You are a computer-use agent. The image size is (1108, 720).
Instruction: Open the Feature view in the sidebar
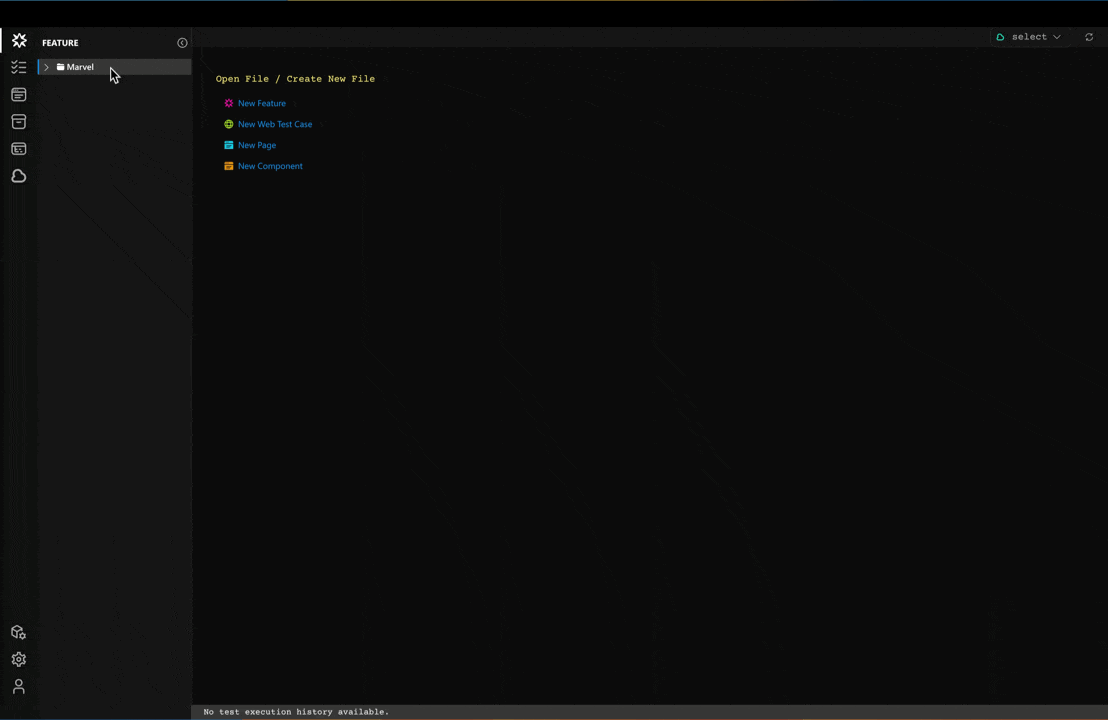tap(19, 41)
